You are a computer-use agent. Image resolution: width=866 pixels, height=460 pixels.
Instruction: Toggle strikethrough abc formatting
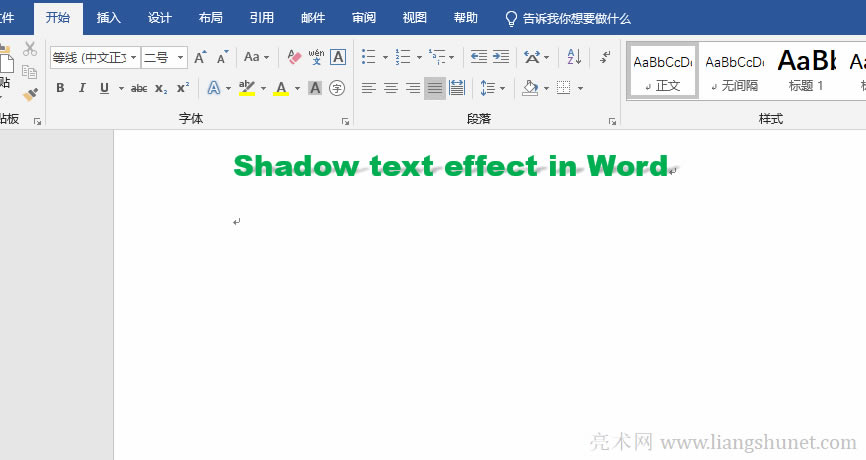(139, 88)
